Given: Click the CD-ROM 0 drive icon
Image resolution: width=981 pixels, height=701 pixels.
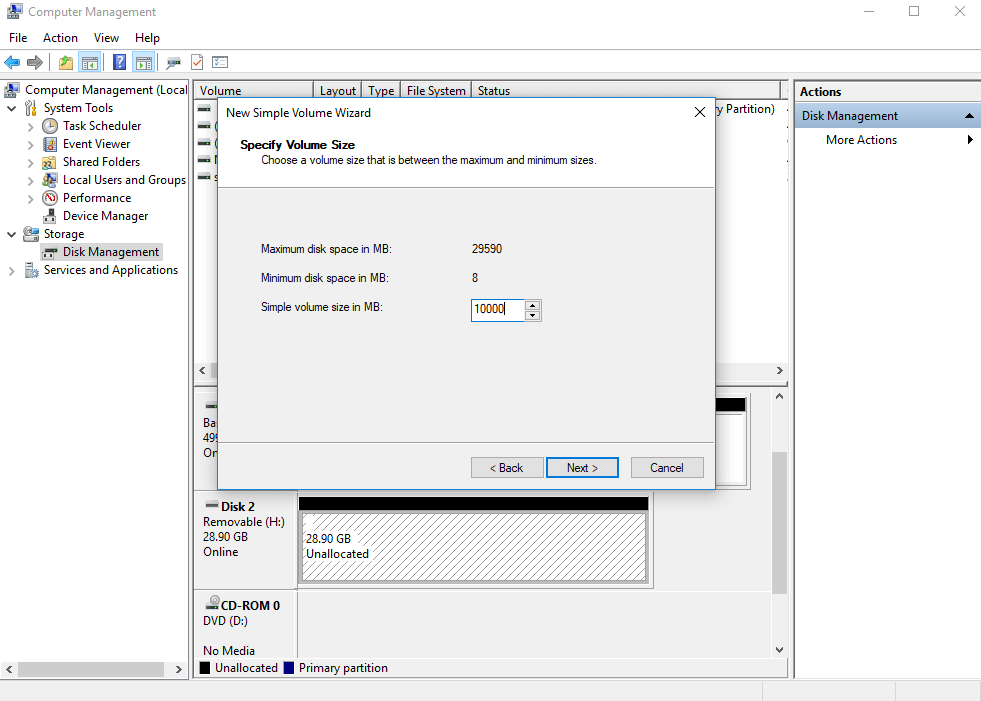Looking at the screenshot, I should [x=213, y=603].
